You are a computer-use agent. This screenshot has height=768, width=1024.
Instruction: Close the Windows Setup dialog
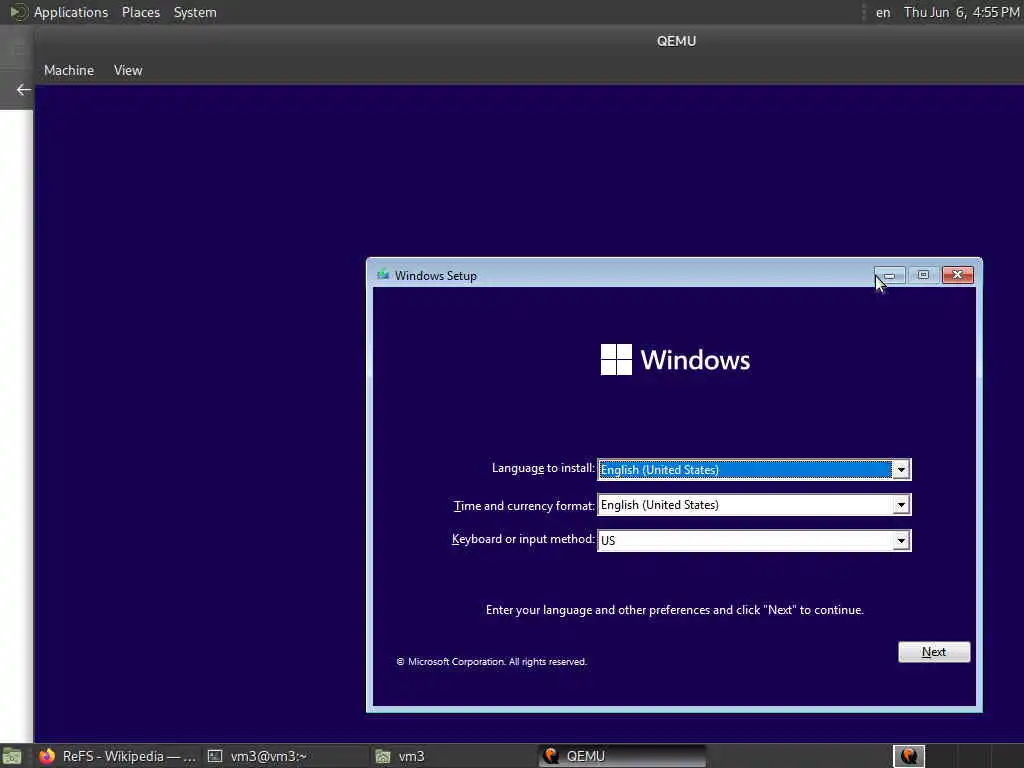(957, 275)
